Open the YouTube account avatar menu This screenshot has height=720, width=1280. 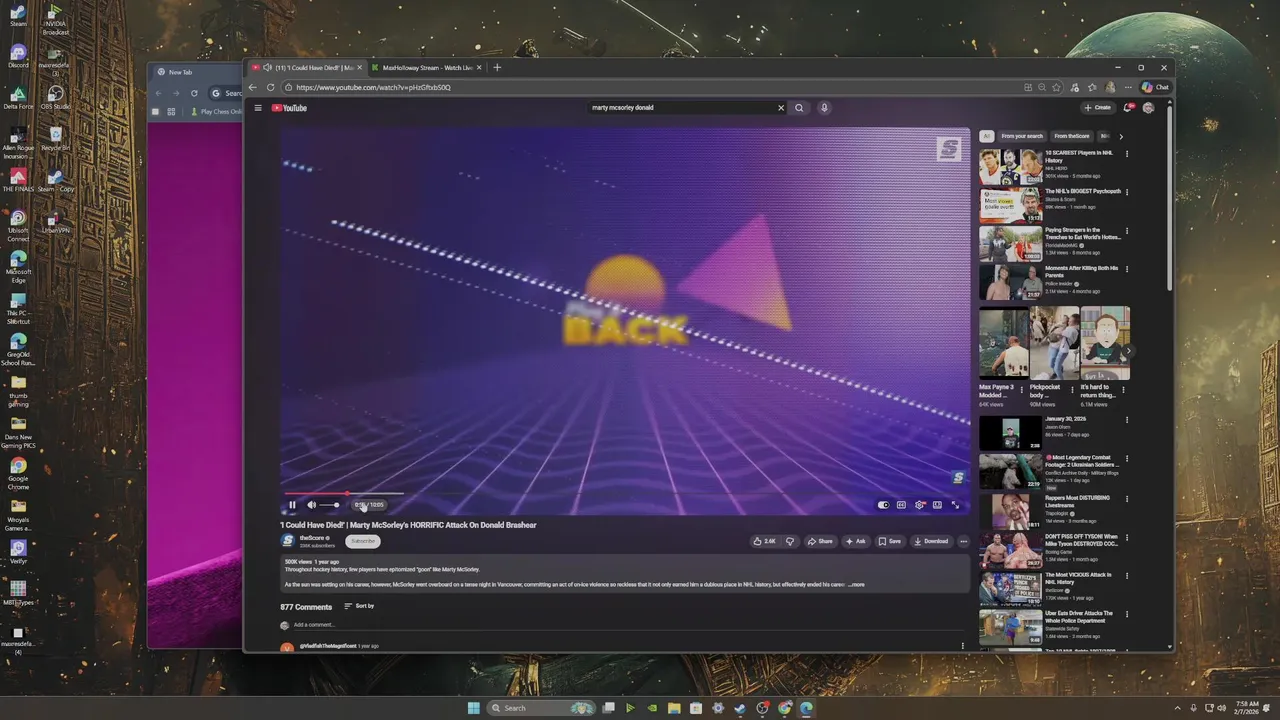1149,108
